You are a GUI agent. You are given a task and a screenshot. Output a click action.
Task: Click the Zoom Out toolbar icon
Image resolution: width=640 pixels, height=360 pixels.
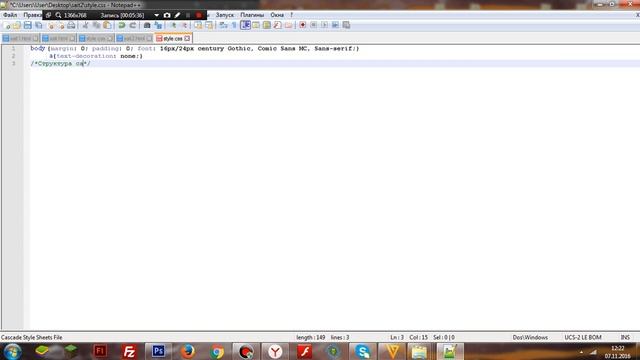(x=184, y=26)
